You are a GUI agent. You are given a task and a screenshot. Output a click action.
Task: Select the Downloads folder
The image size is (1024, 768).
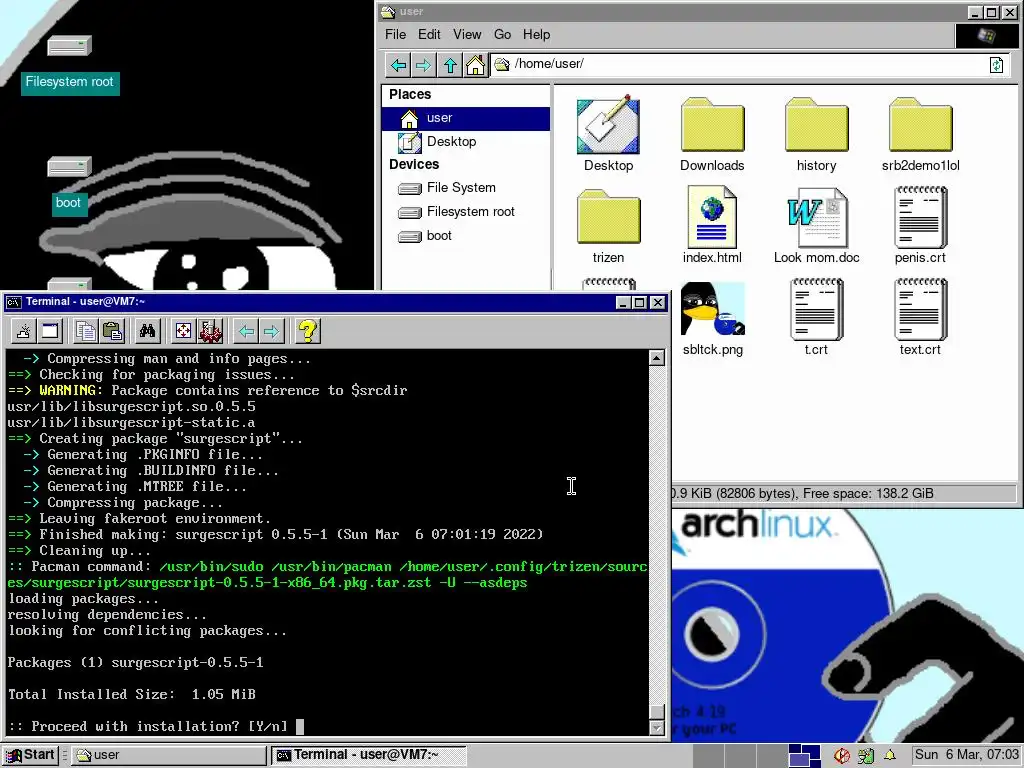(712, 135)
